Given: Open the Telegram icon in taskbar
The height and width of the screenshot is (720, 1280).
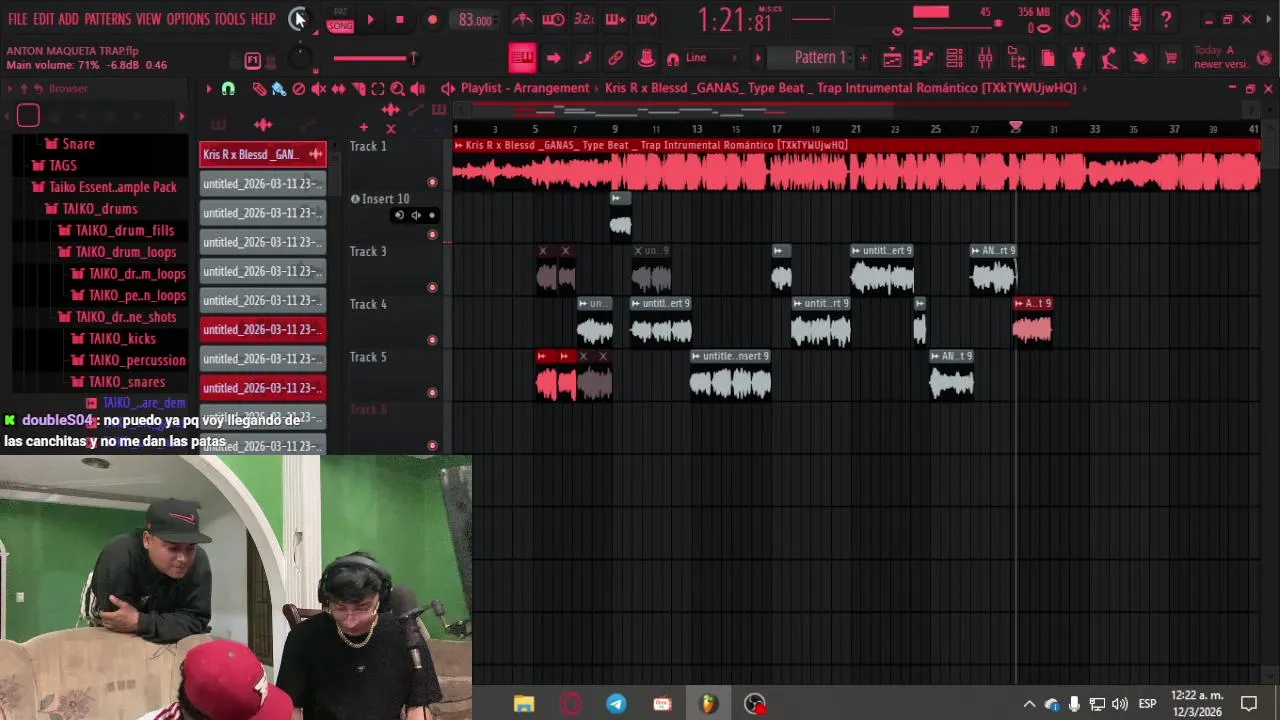Looking at the screenshot, I should (616, 704).
